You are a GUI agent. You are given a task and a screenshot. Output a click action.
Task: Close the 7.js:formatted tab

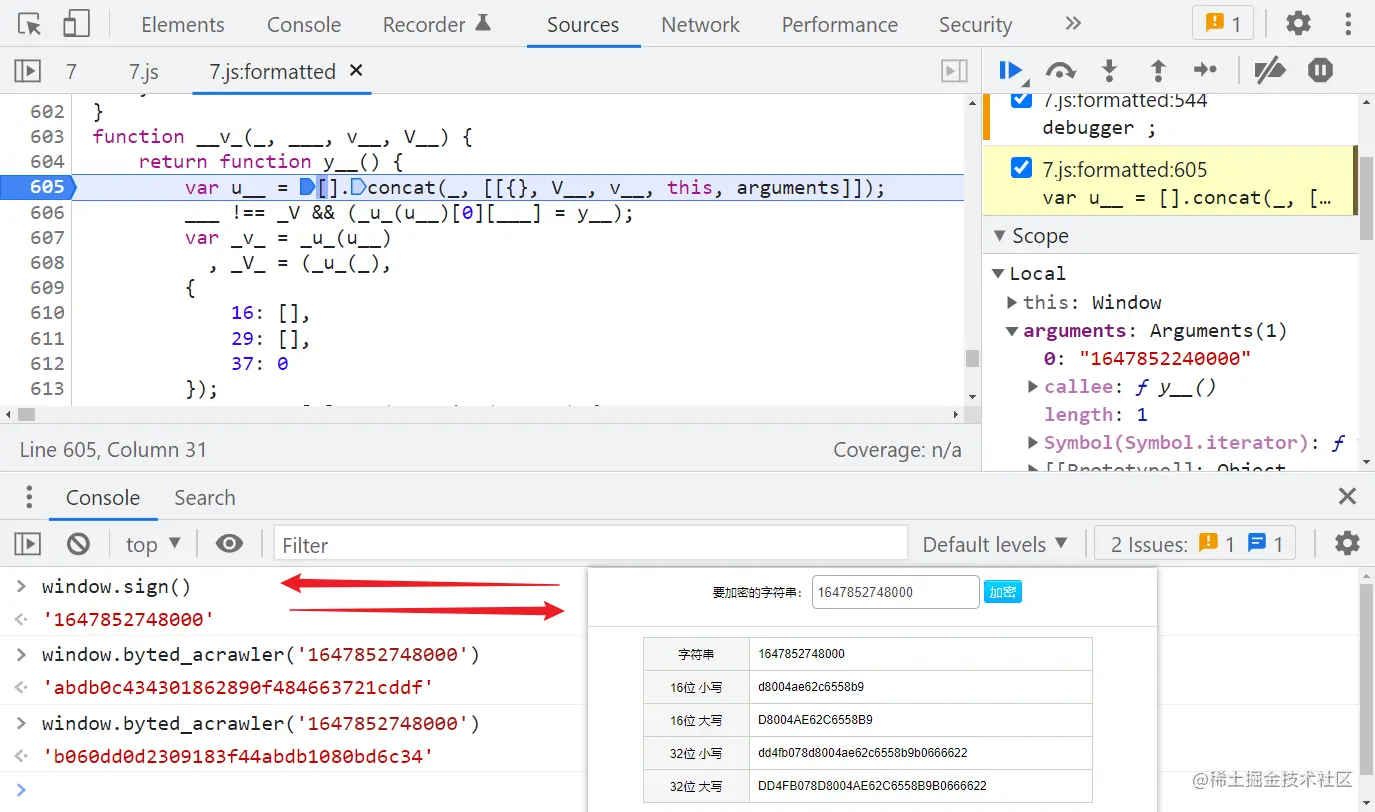pos(356,71)
